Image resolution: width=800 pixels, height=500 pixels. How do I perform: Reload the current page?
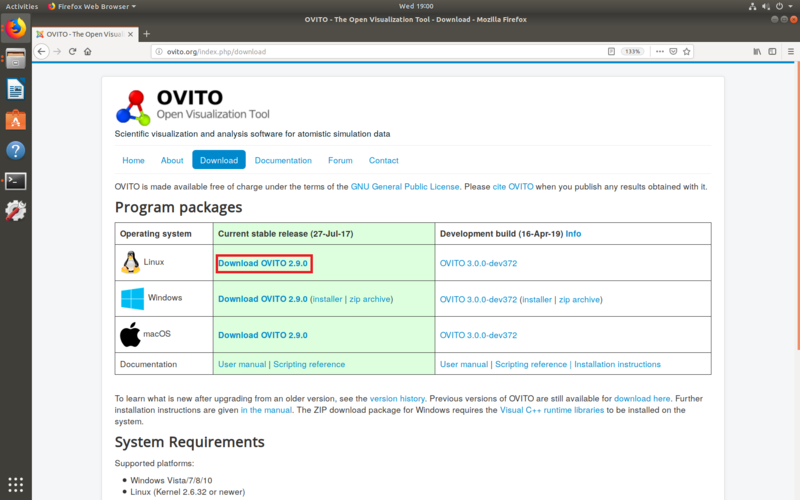tap(72, 52)
